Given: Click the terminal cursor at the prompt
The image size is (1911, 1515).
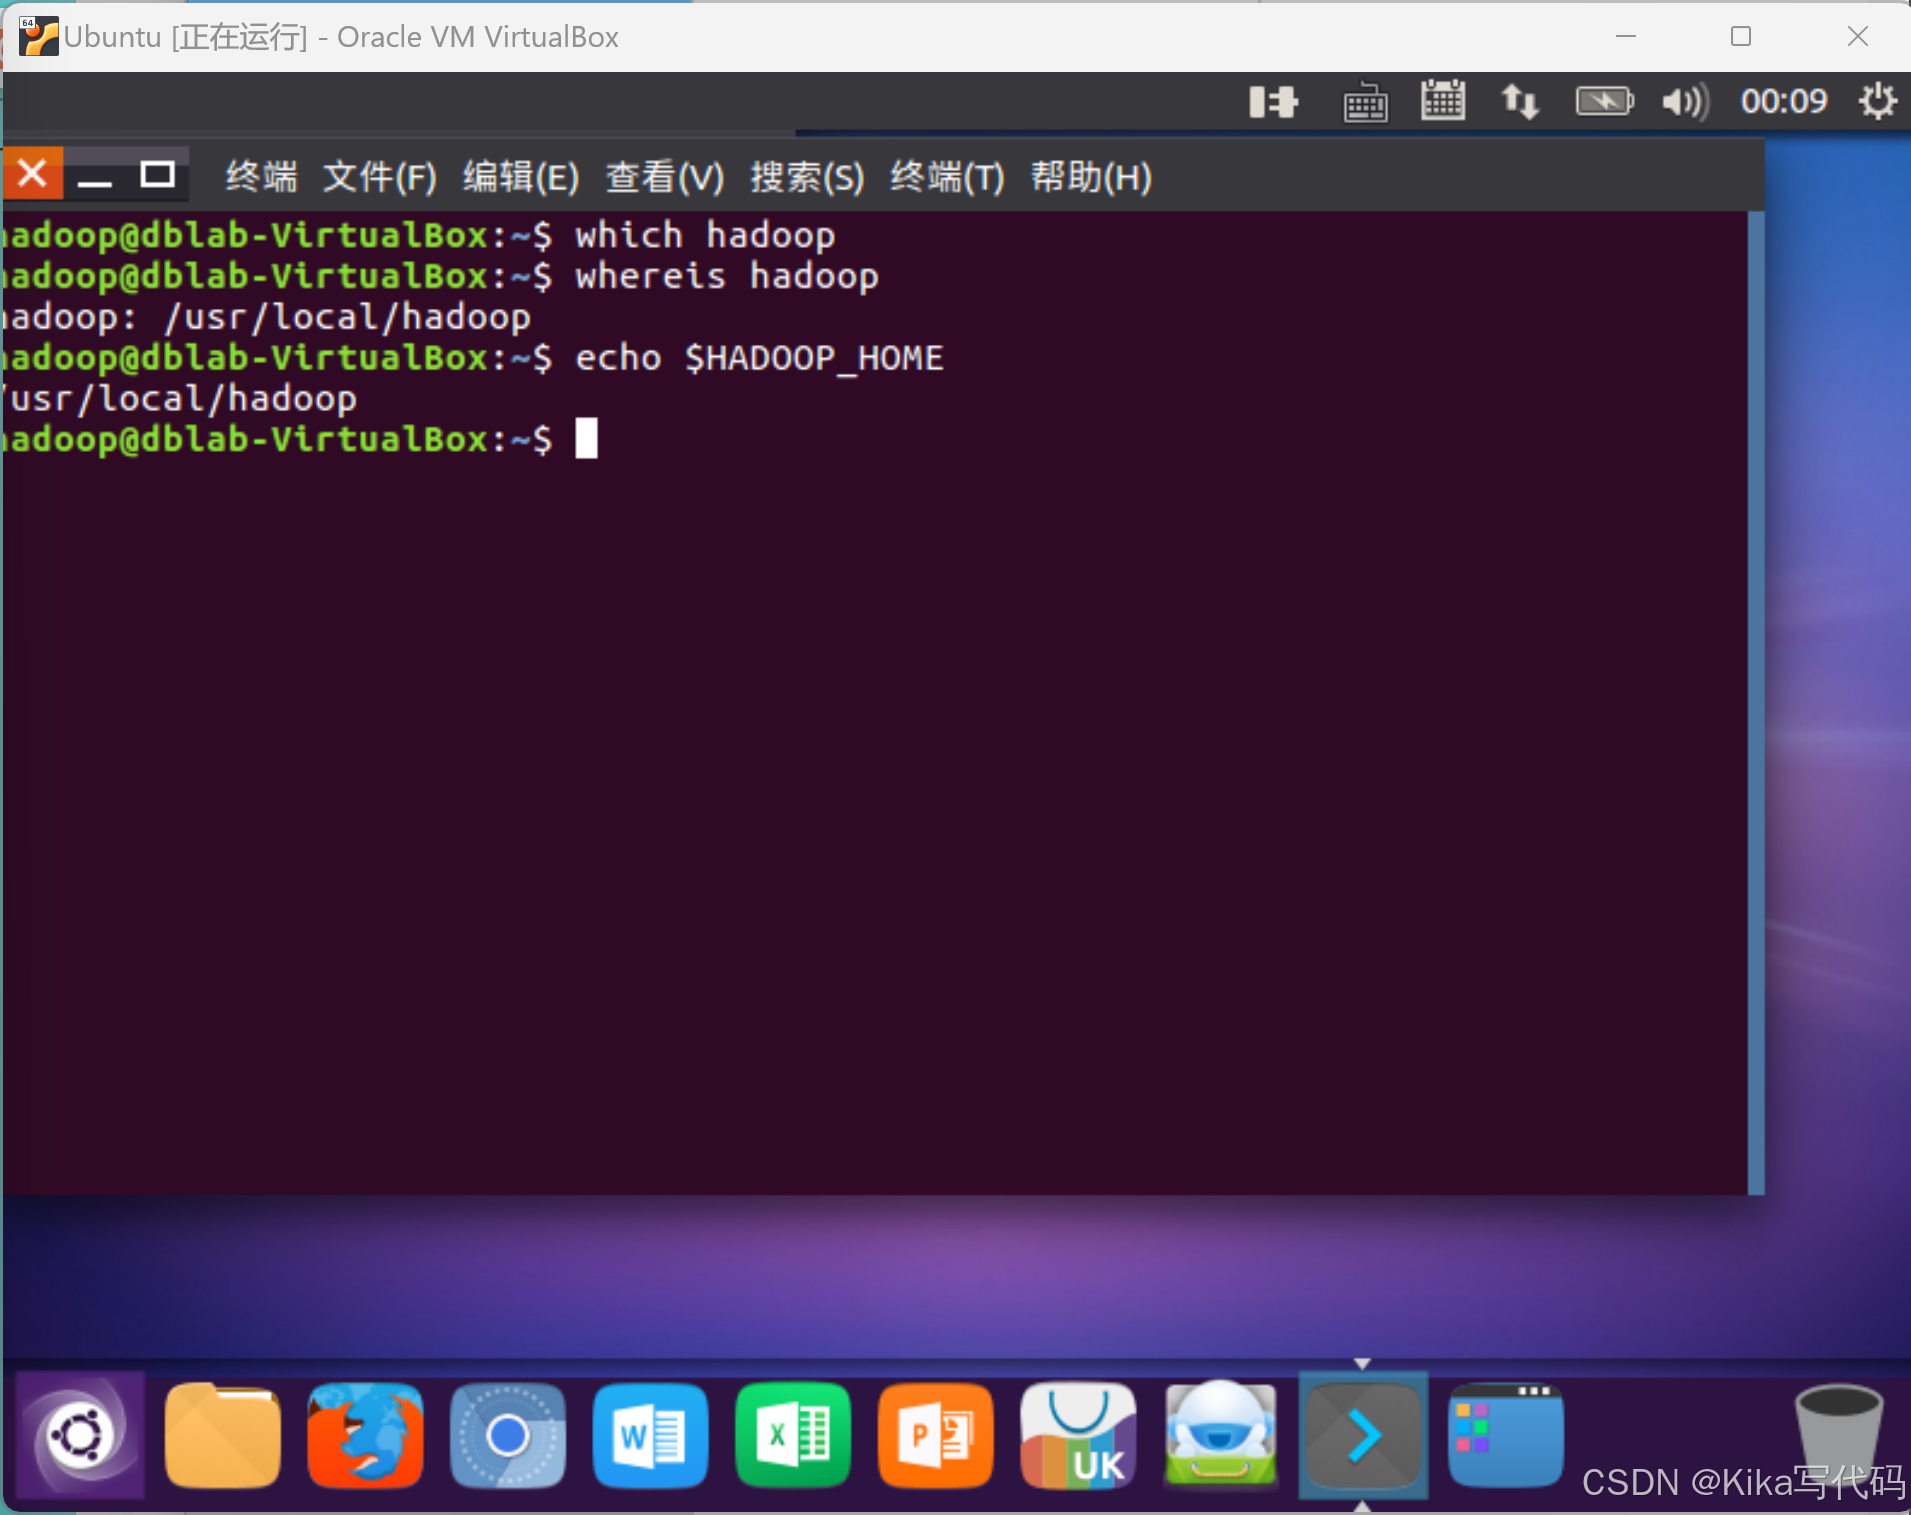Looking at the screenshot, I should click(x=587, y=439).
